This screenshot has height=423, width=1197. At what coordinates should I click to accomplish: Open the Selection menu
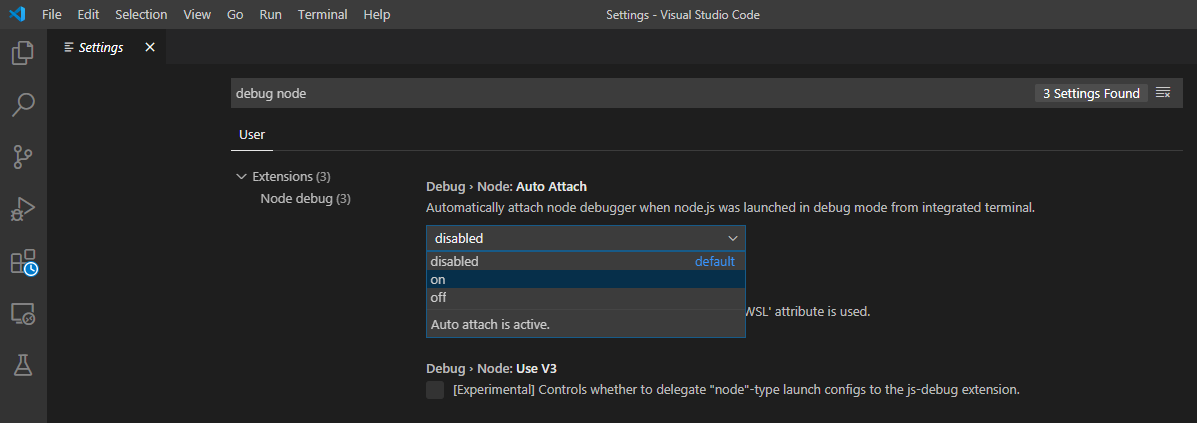click(142, 15)
